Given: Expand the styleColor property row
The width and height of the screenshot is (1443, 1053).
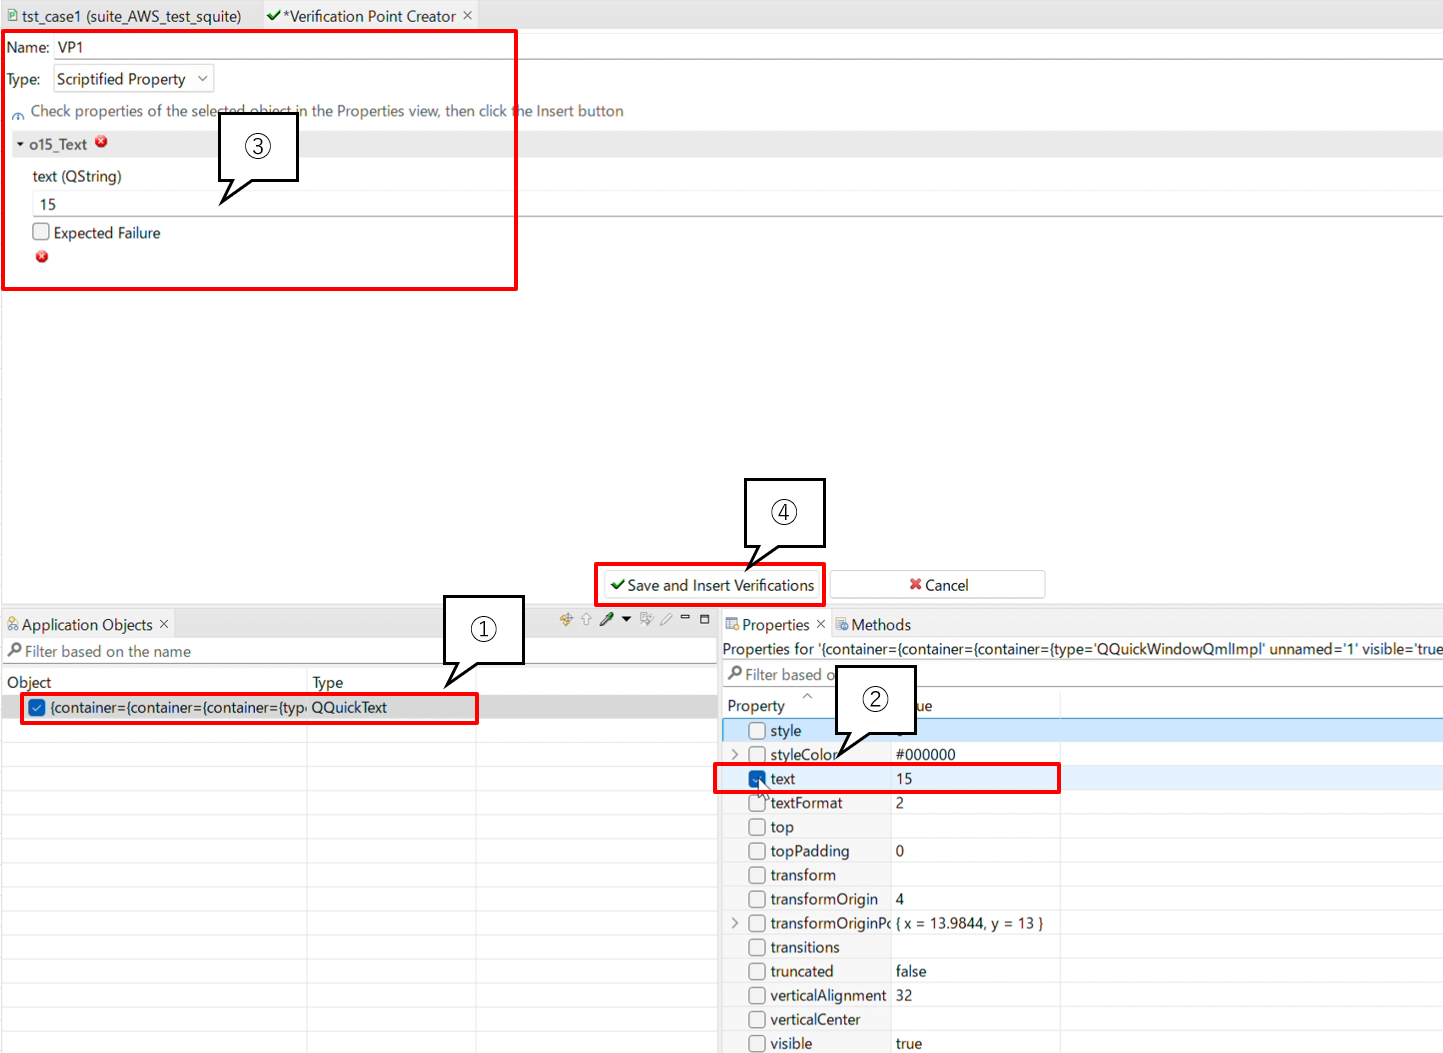Looking at the screenshot, I should point(735,755).
